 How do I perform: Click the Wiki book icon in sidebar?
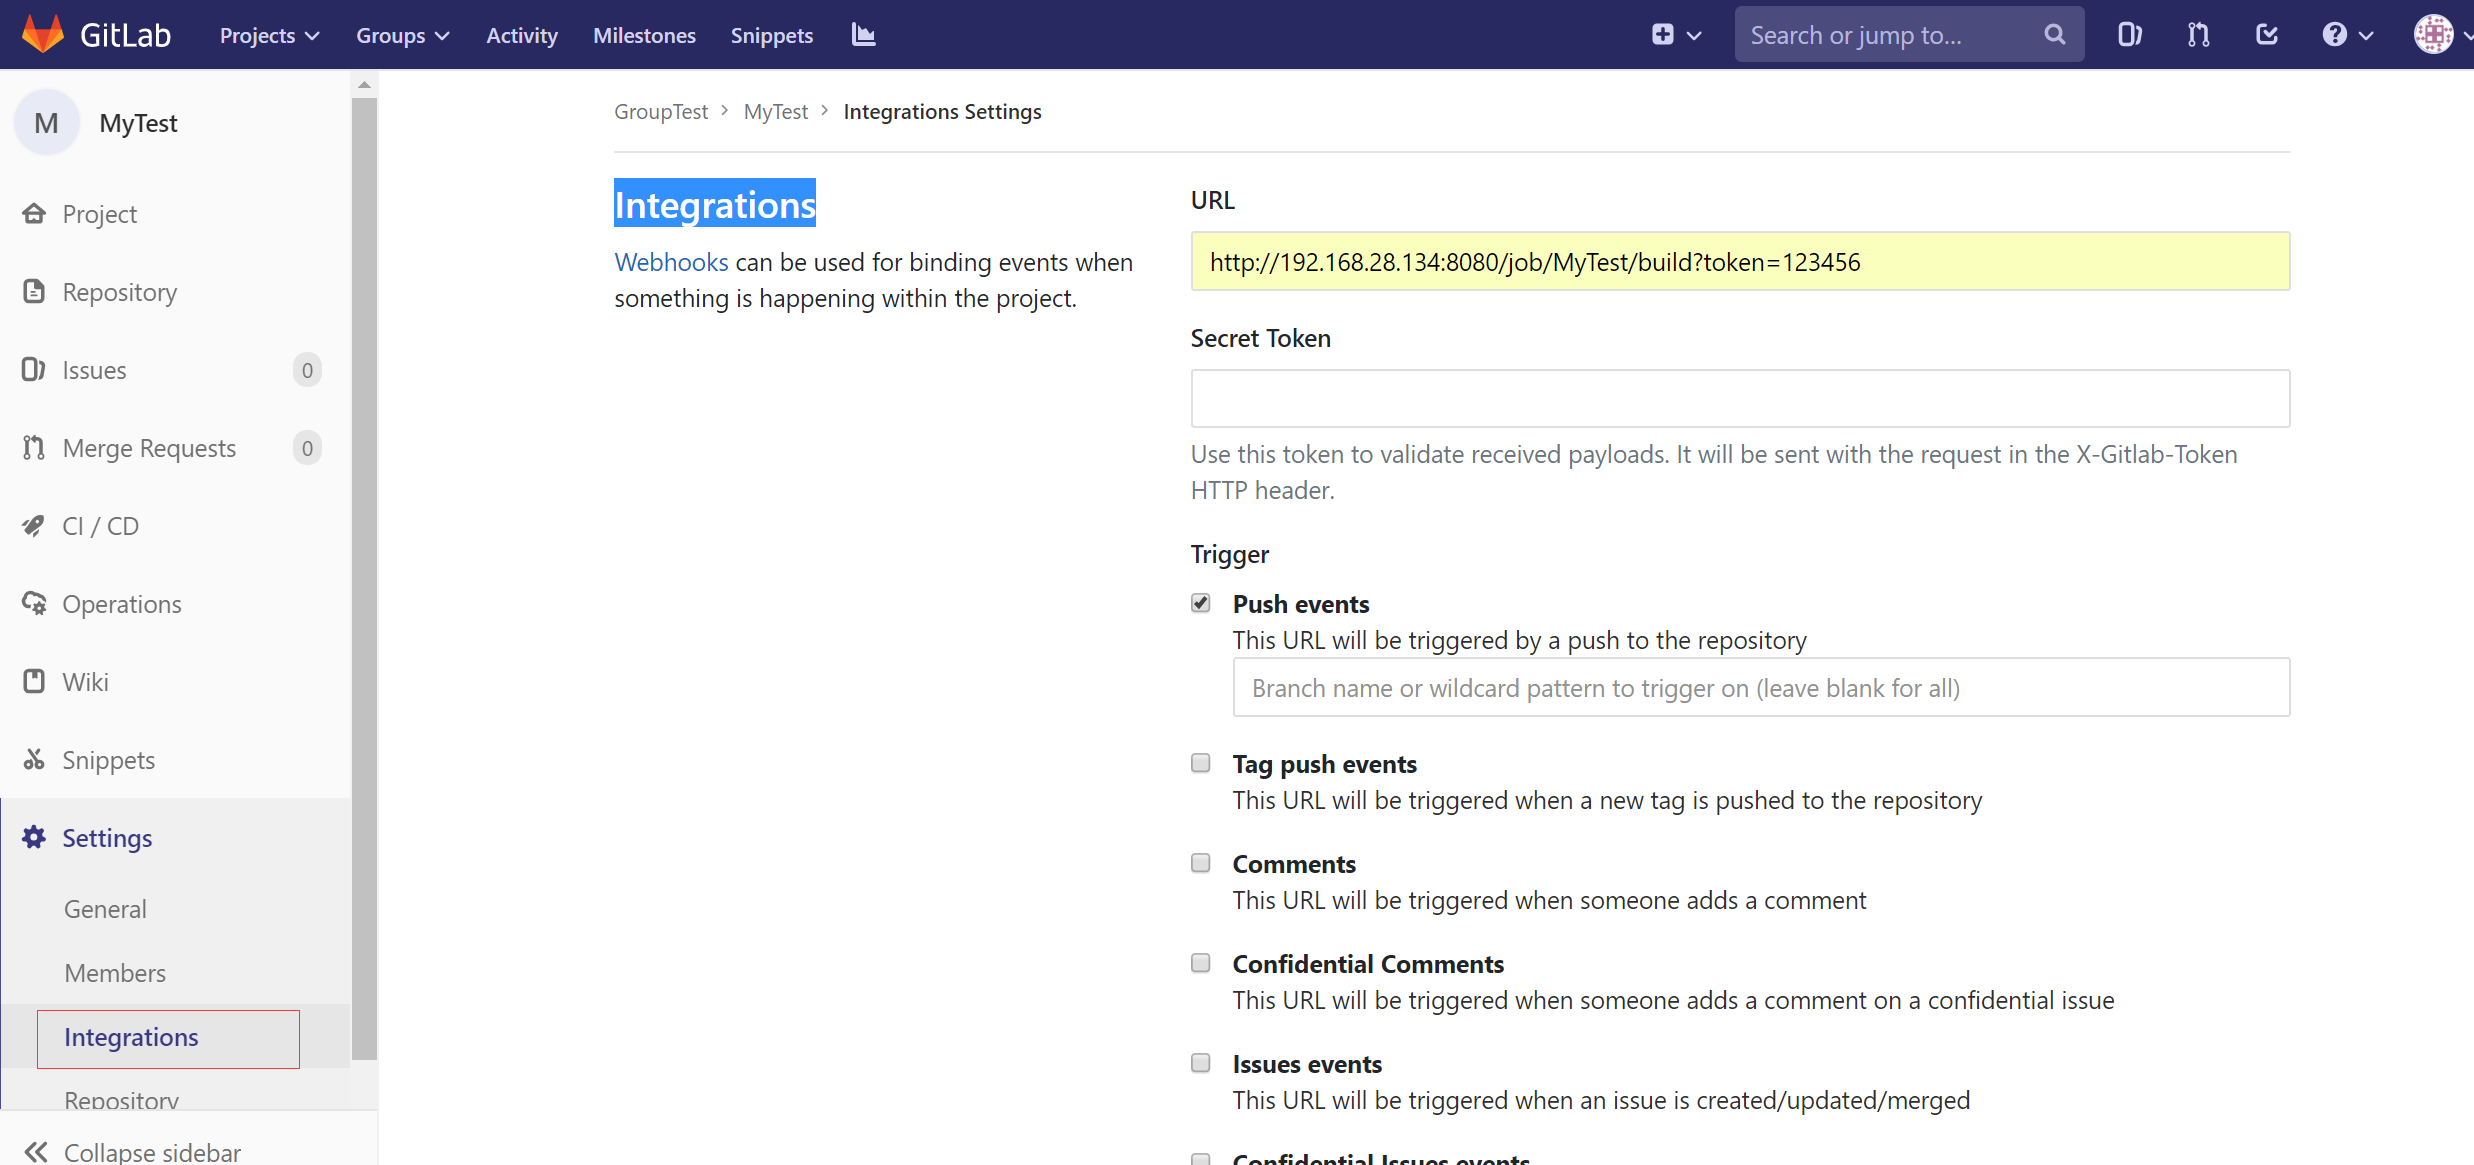[34, 681]
